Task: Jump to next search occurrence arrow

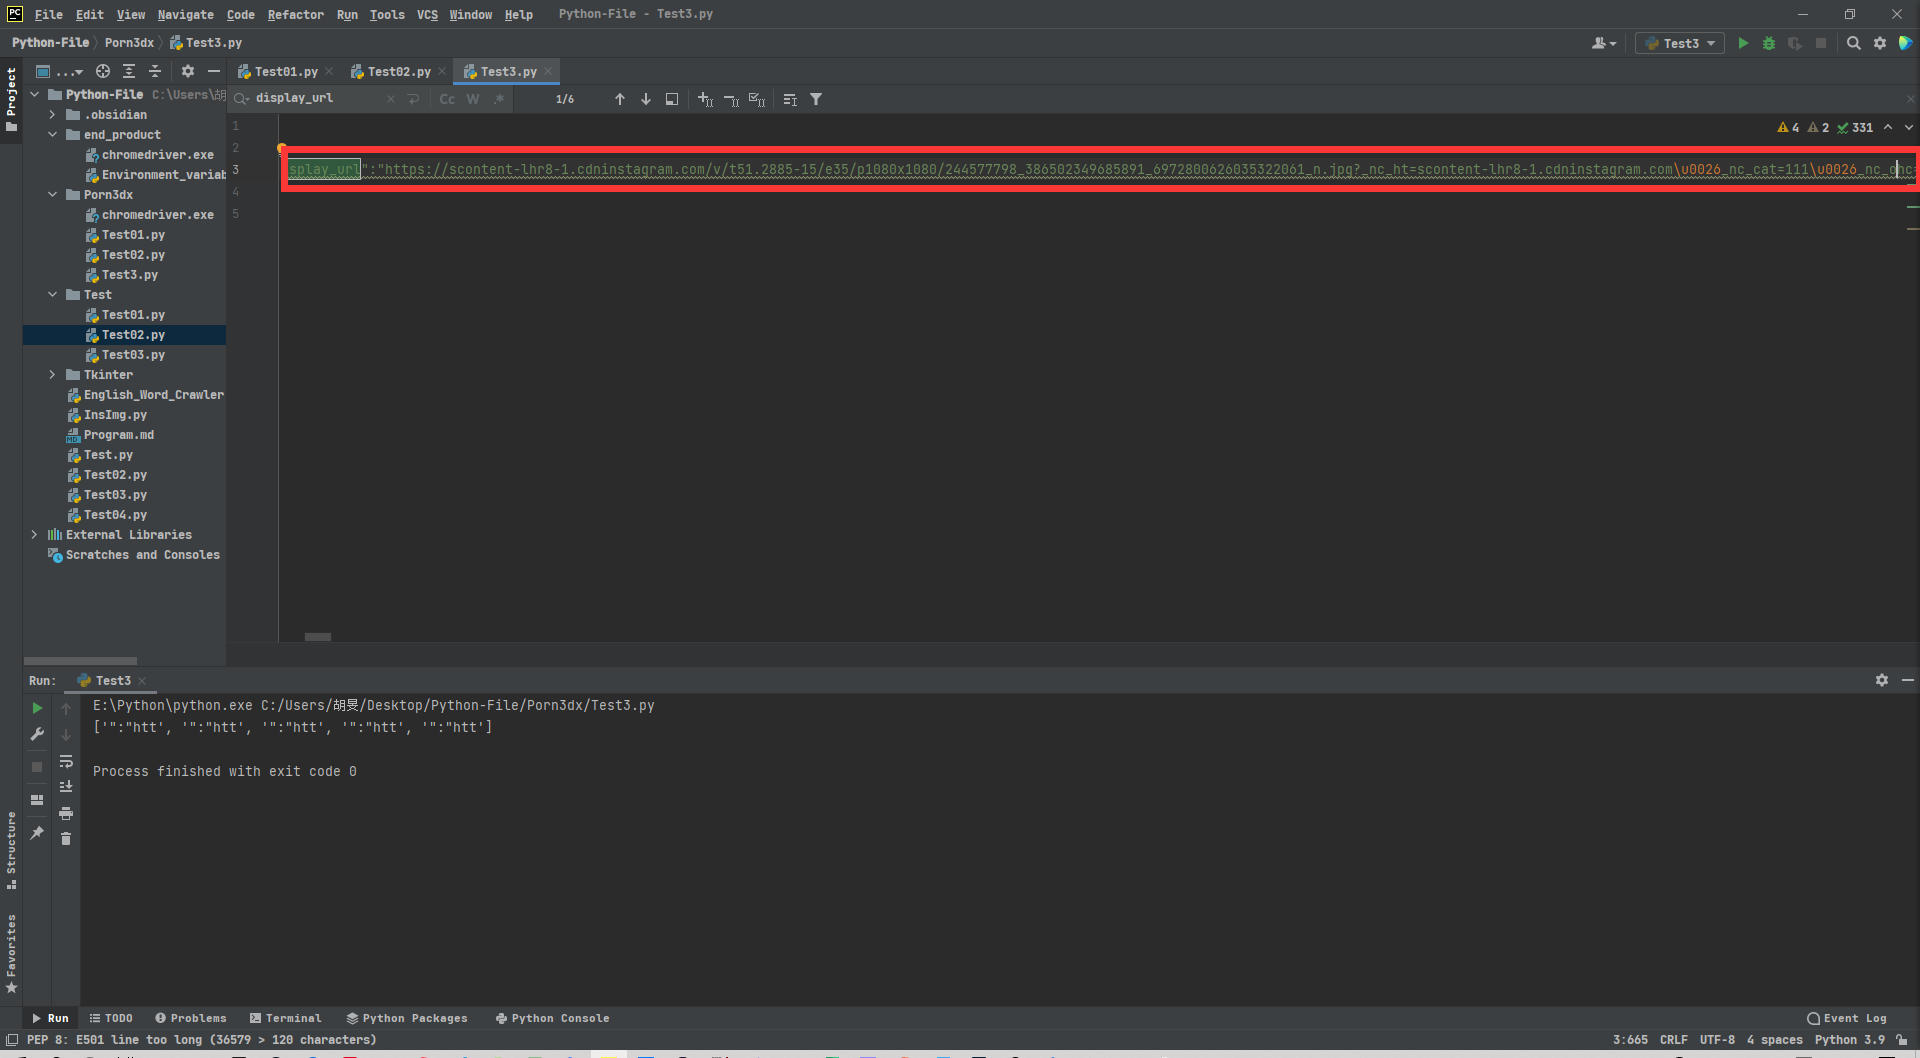Action: (x=646, y=99)
